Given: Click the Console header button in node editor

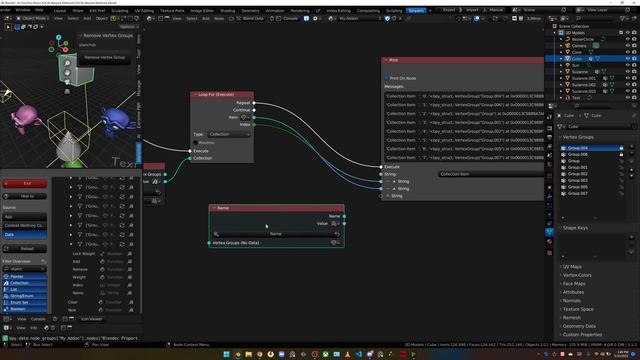Looking at the screenshot, I should pos(287,18).
